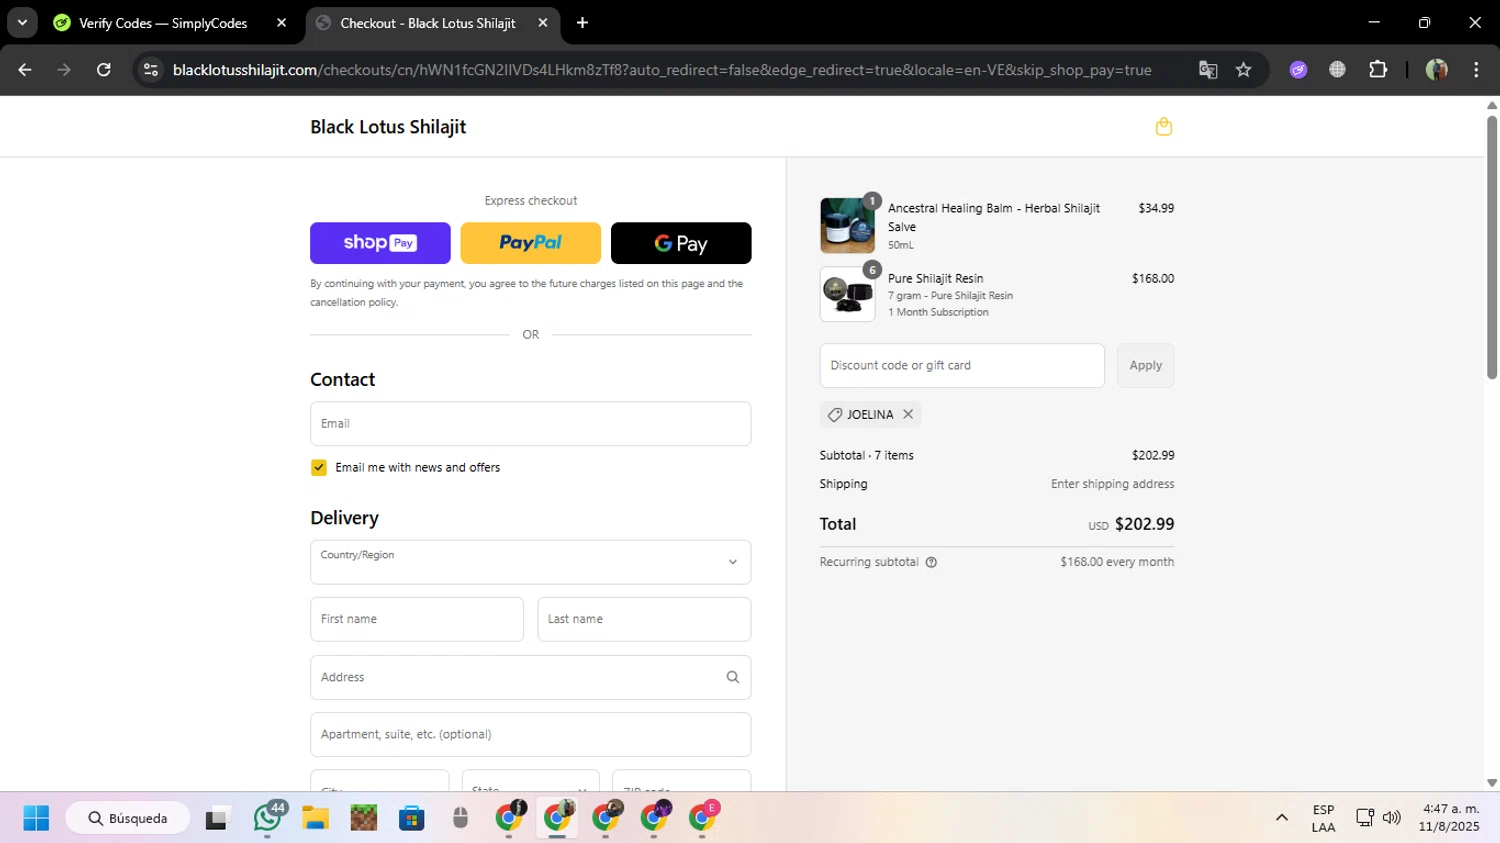
Task: Close the Verify Codes SimplyCodes tab
Action: 281,23
